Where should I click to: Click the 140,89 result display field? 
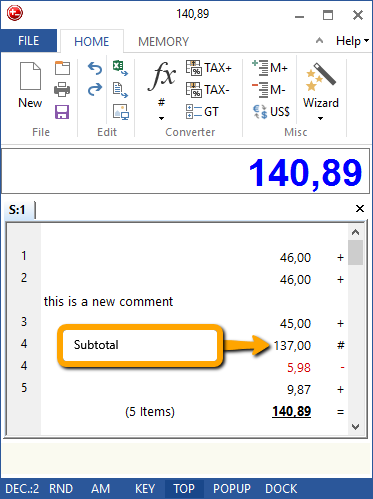tap(186, 171)
